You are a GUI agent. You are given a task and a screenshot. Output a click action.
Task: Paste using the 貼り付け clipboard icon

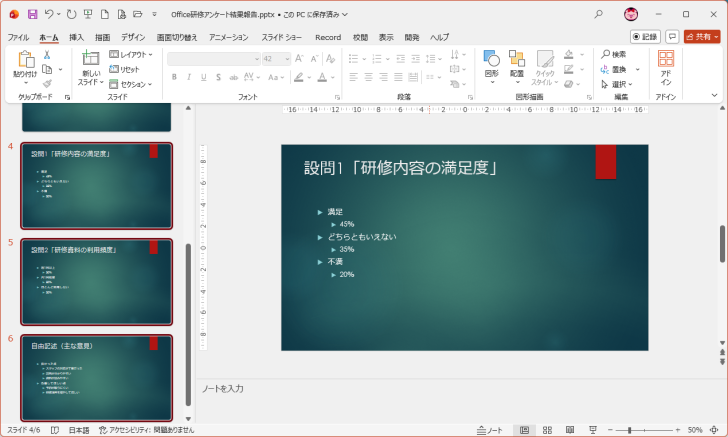pos(26,59)
